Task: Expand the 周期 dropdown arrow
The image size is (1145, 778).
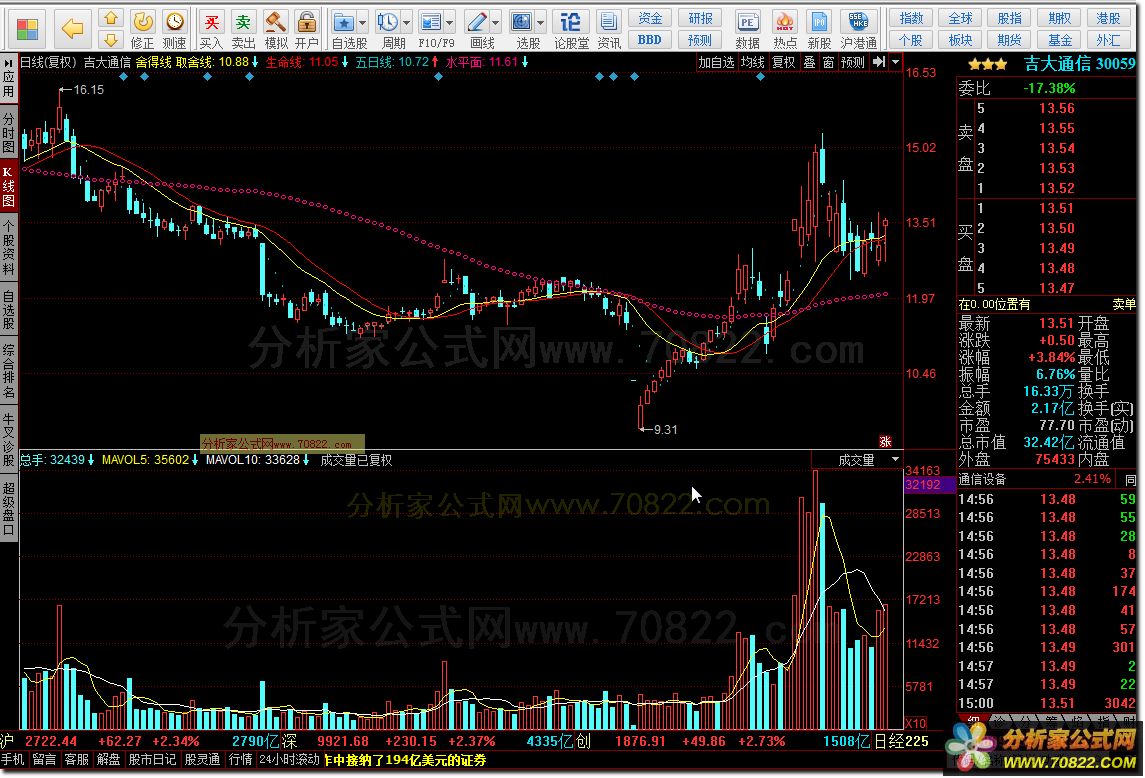Action: click(x=406, y=22)
